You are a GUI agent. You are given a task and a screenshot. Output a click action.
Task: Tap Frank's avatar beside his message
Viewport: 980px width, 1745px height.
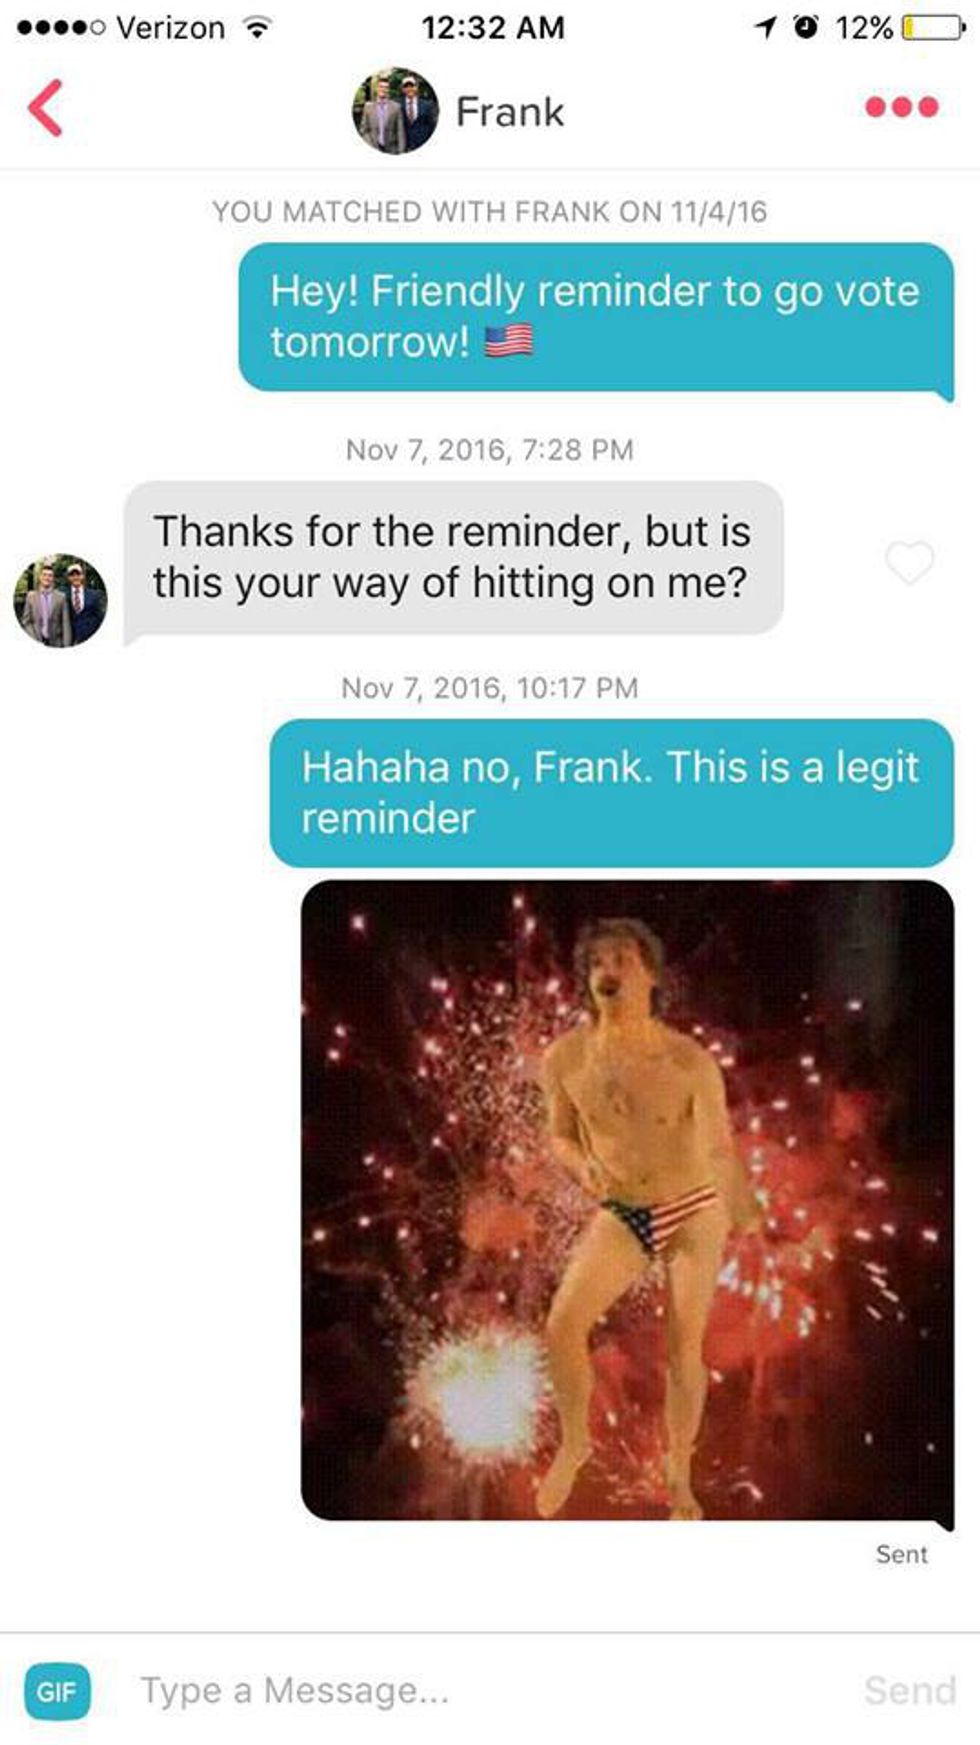point(60,600)
